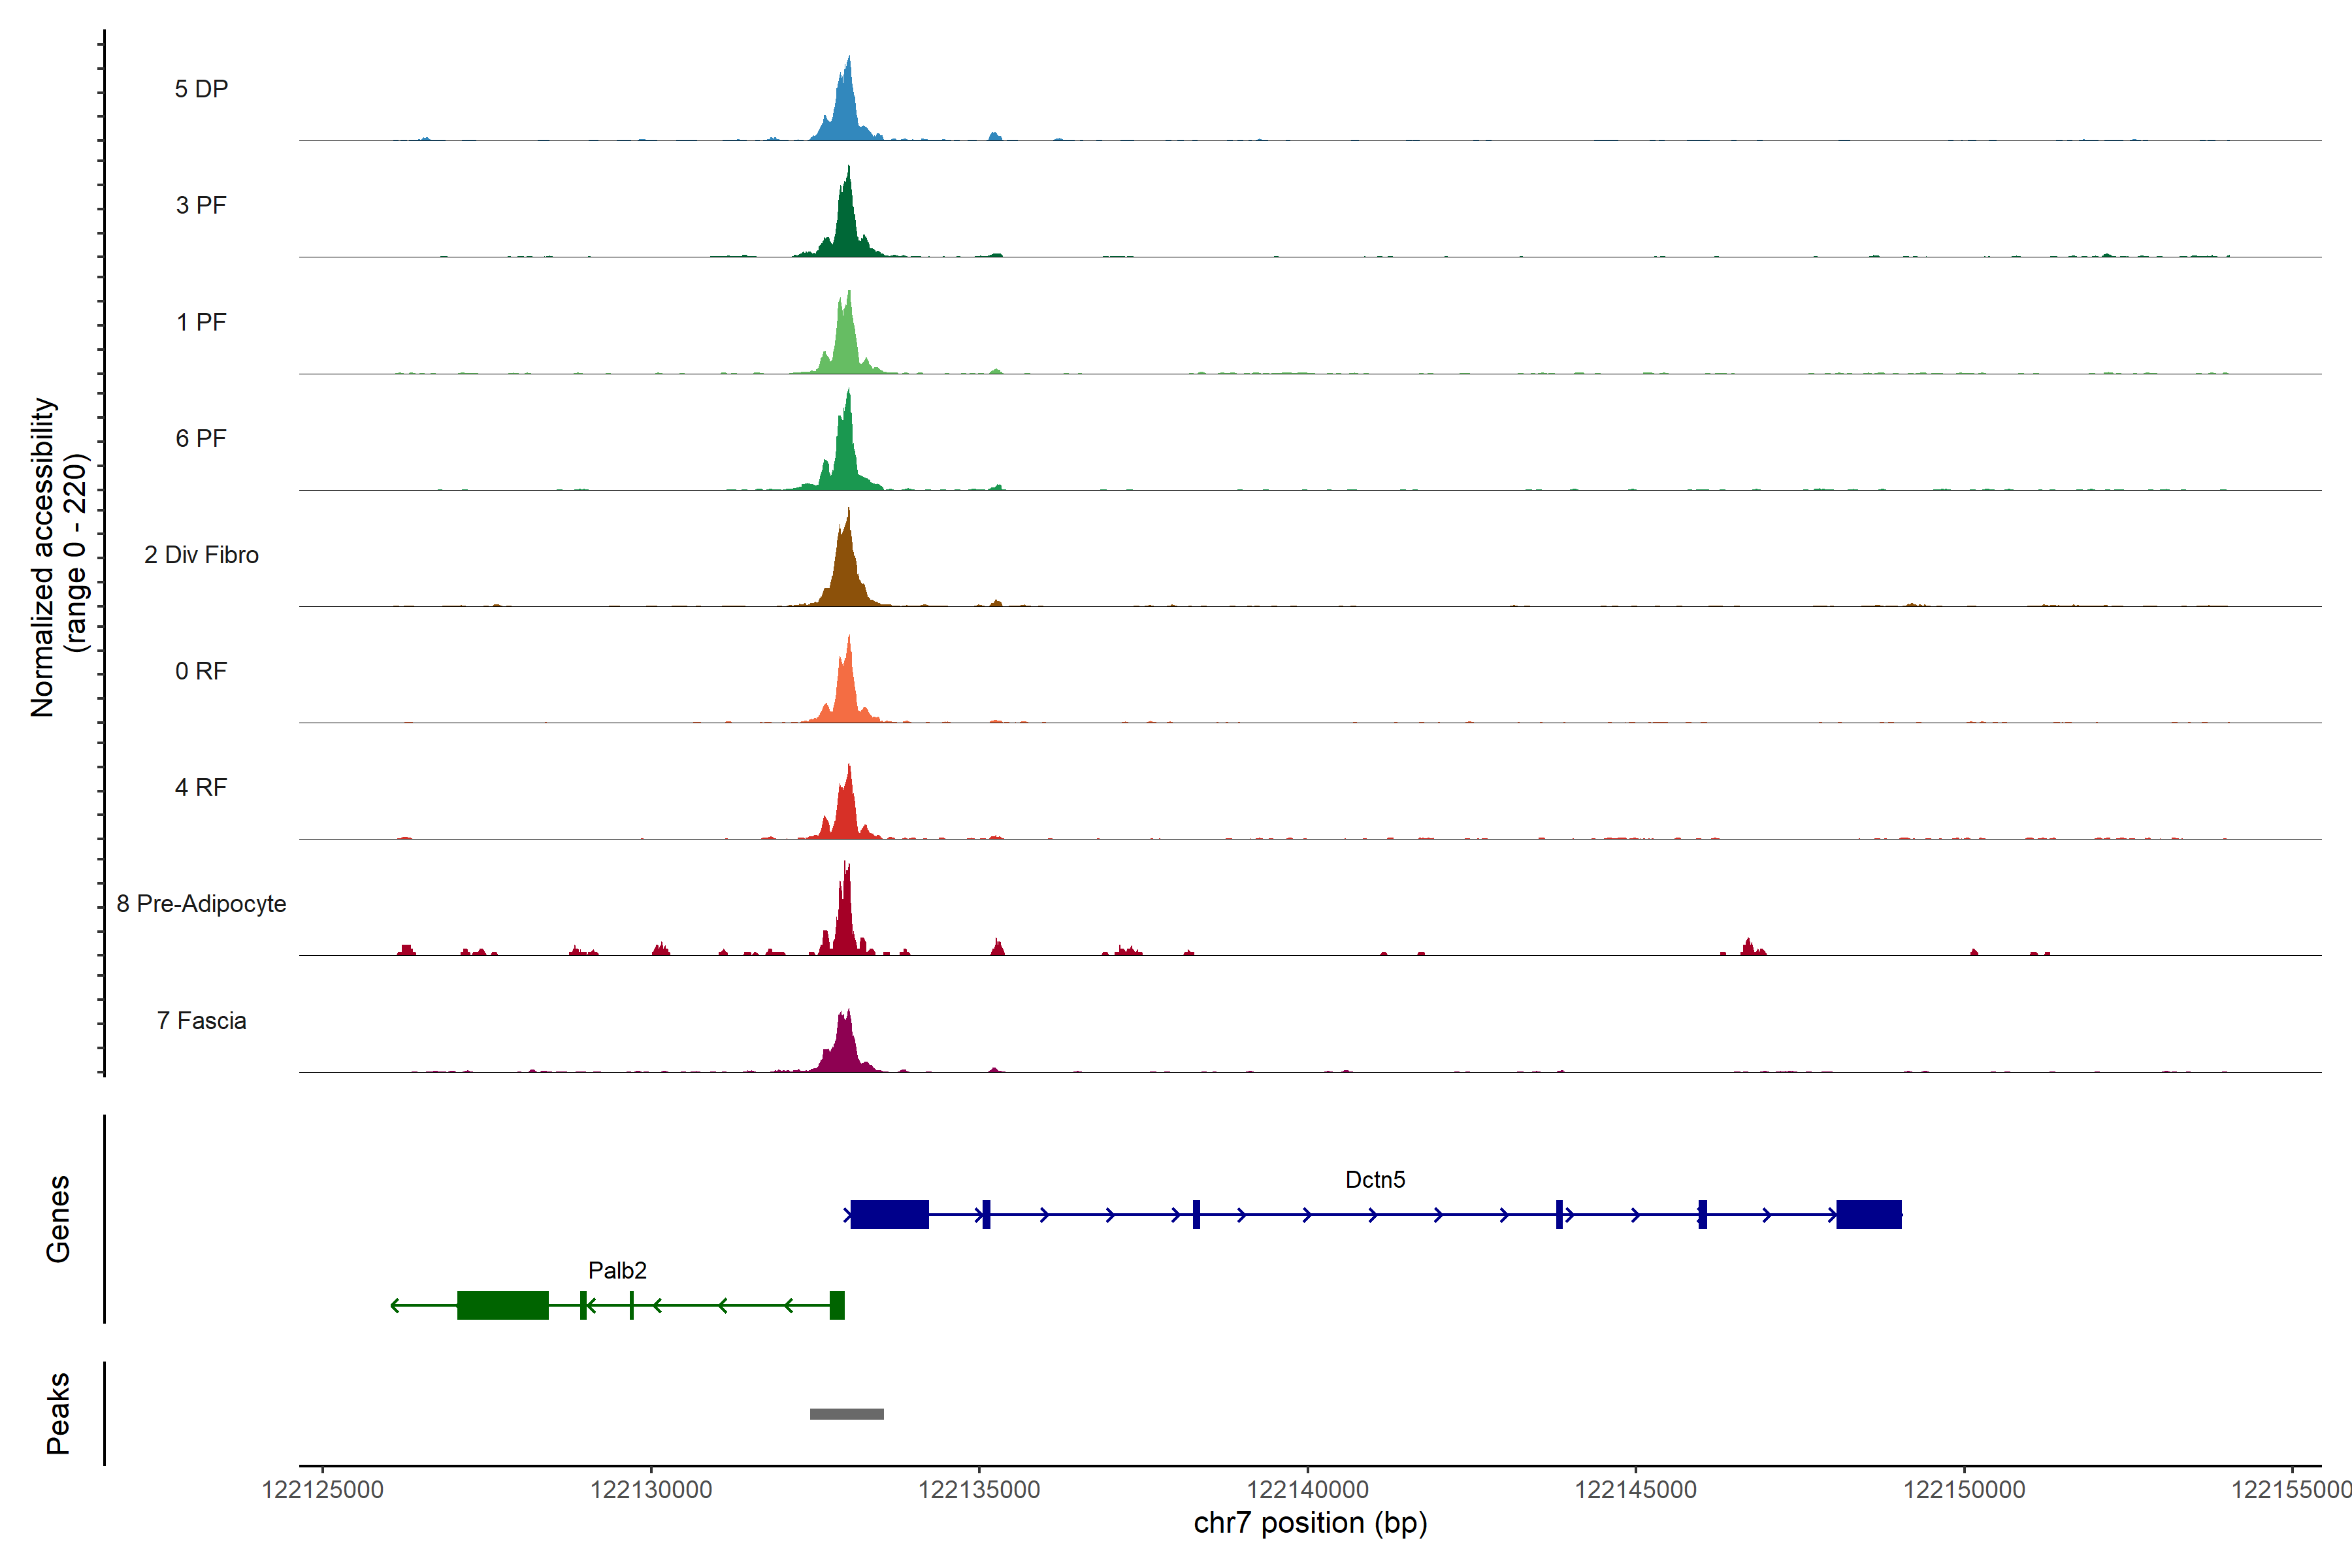2352x1568 pixels.
Task: Click the Dctn5 gene name label
Action: click(1375, 1180)
